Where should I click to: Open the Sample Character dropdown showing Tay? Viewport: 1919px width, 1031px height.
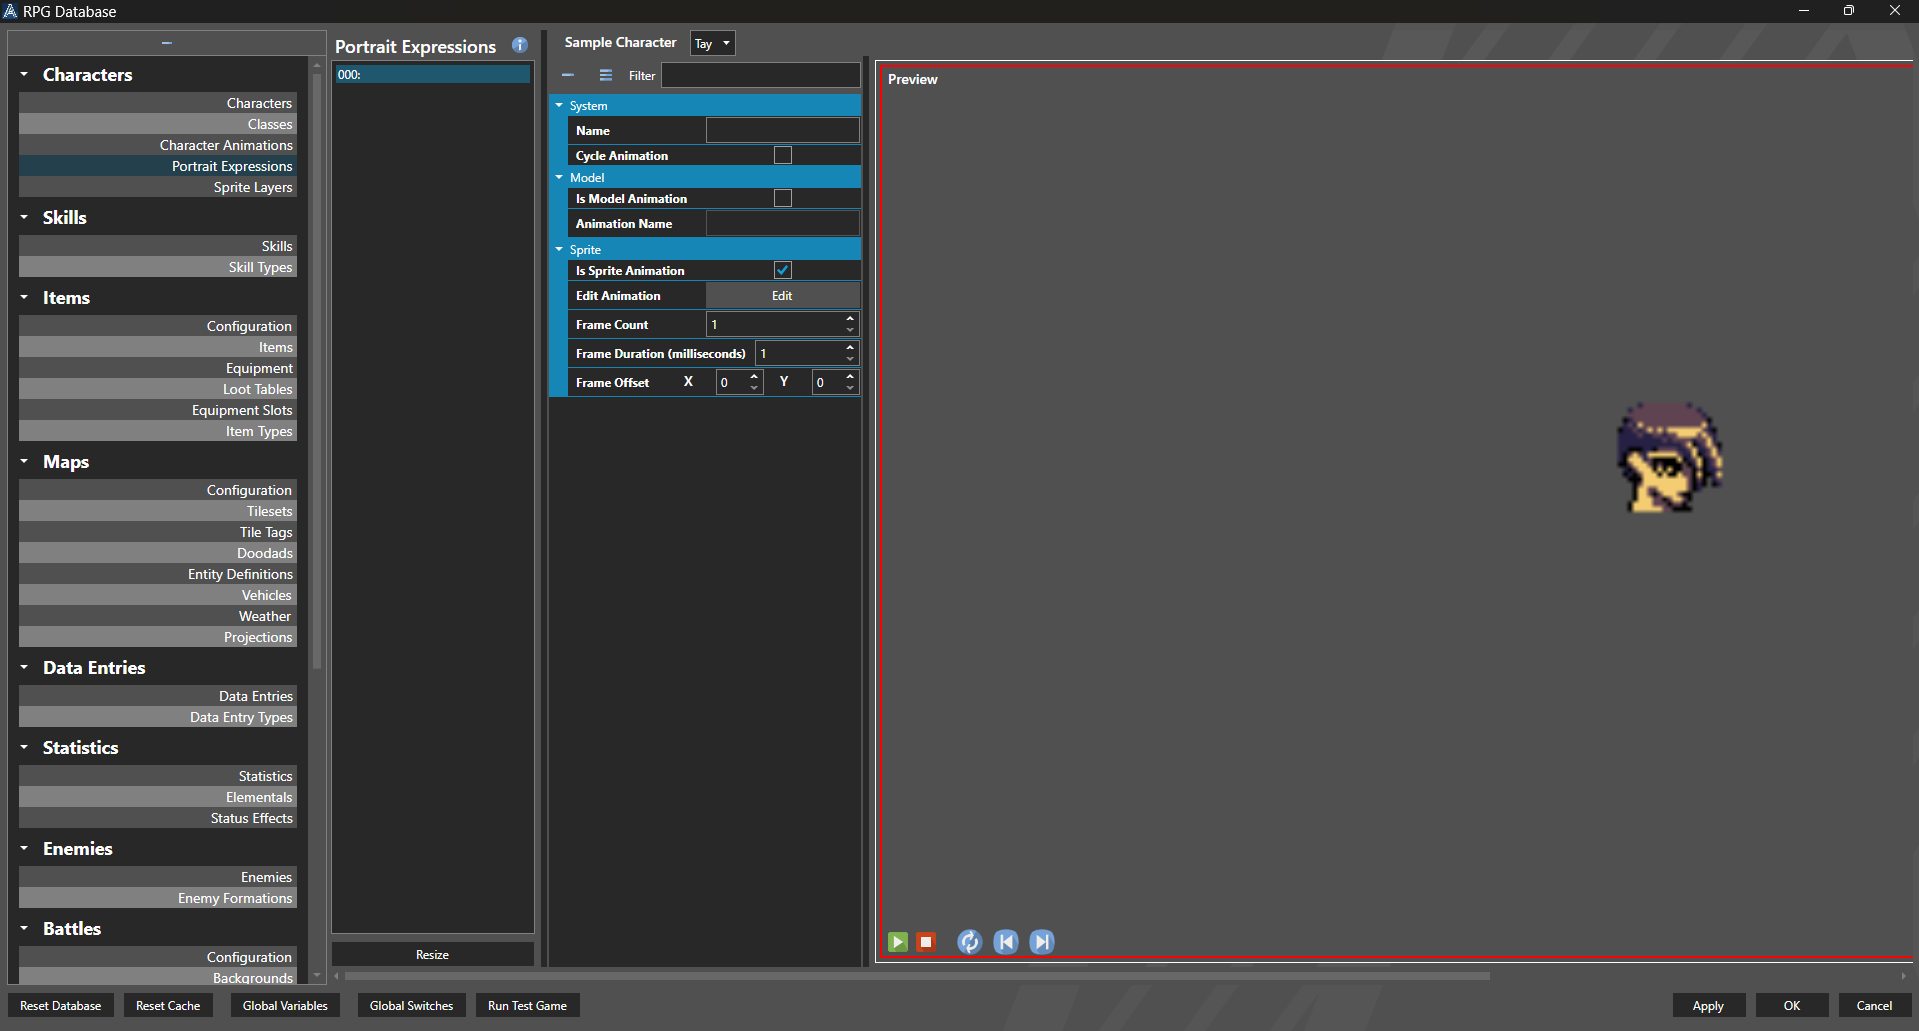(712, 43)
